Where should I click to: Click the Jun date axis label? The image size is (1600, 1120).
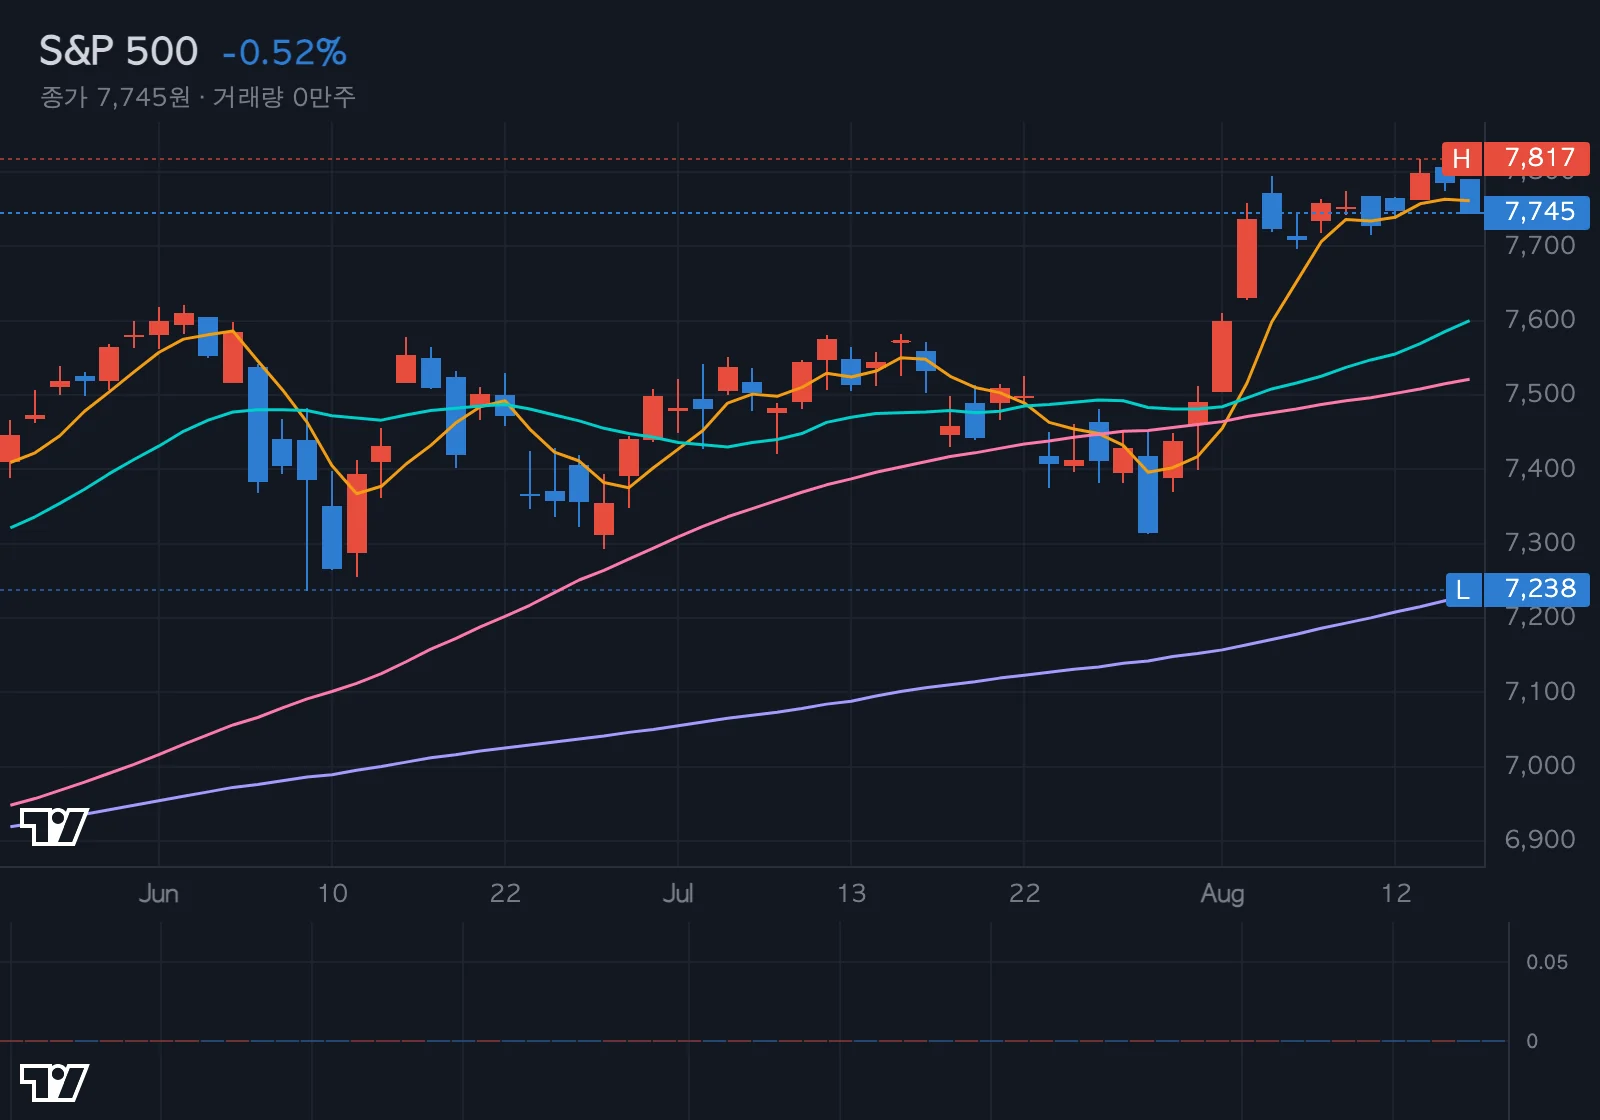pos(159,893)
